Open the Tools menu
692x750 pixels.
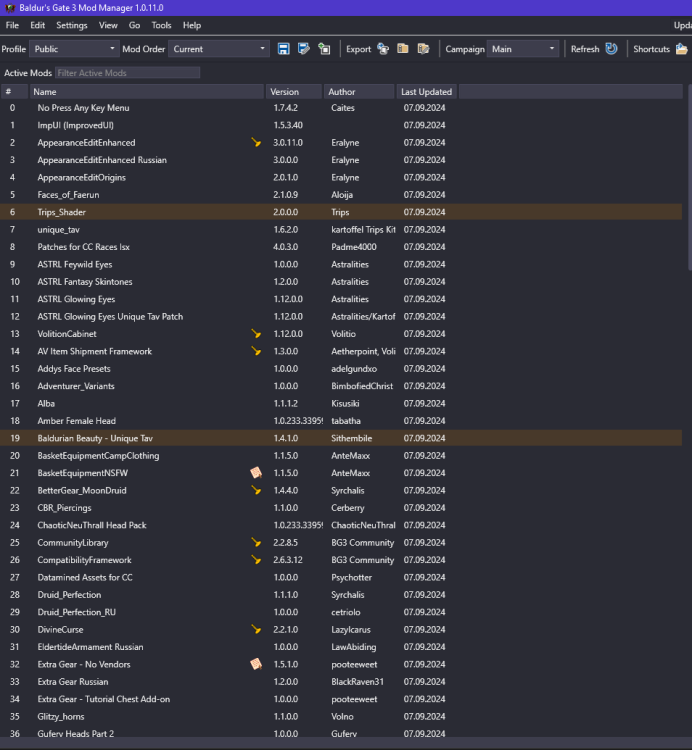(x=161, y=25)
